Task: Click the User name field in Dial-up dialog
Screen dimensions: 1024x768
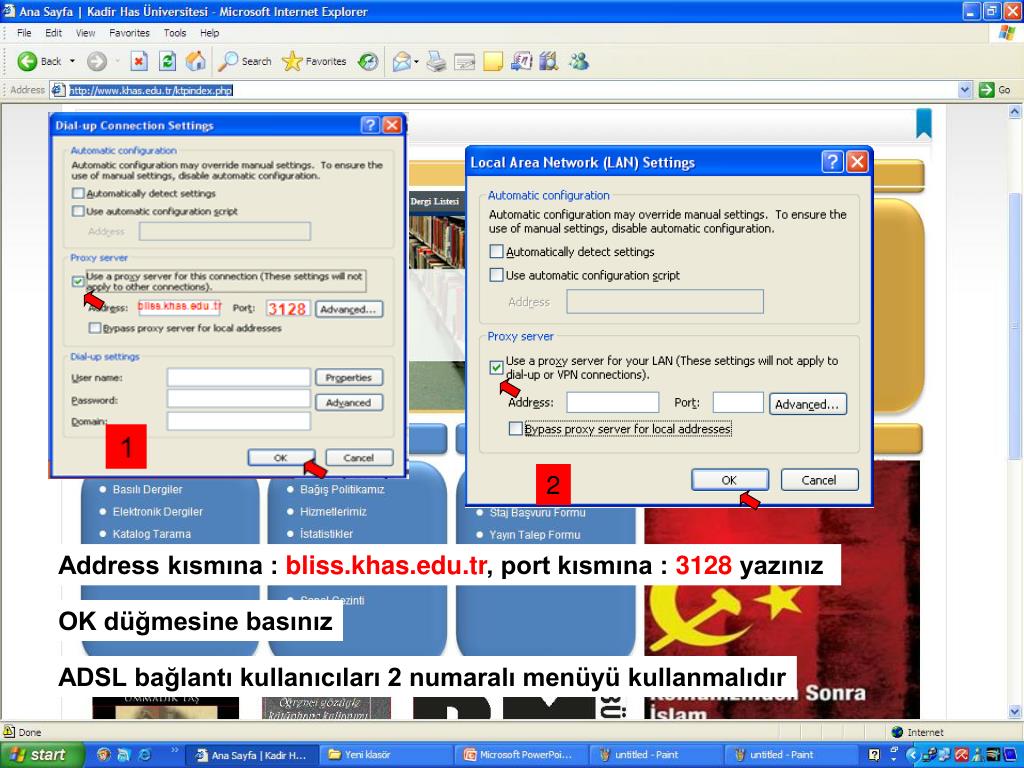Action: pyautogui.click(x=238, y=377)
